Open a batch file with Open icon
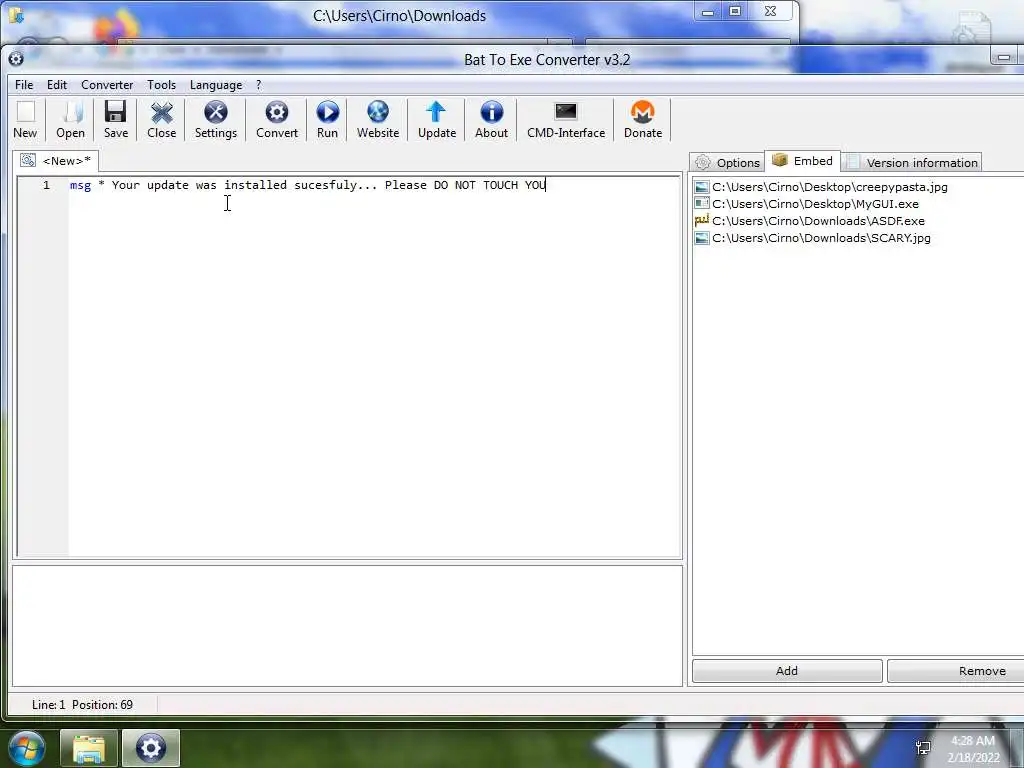 [71, 120]
